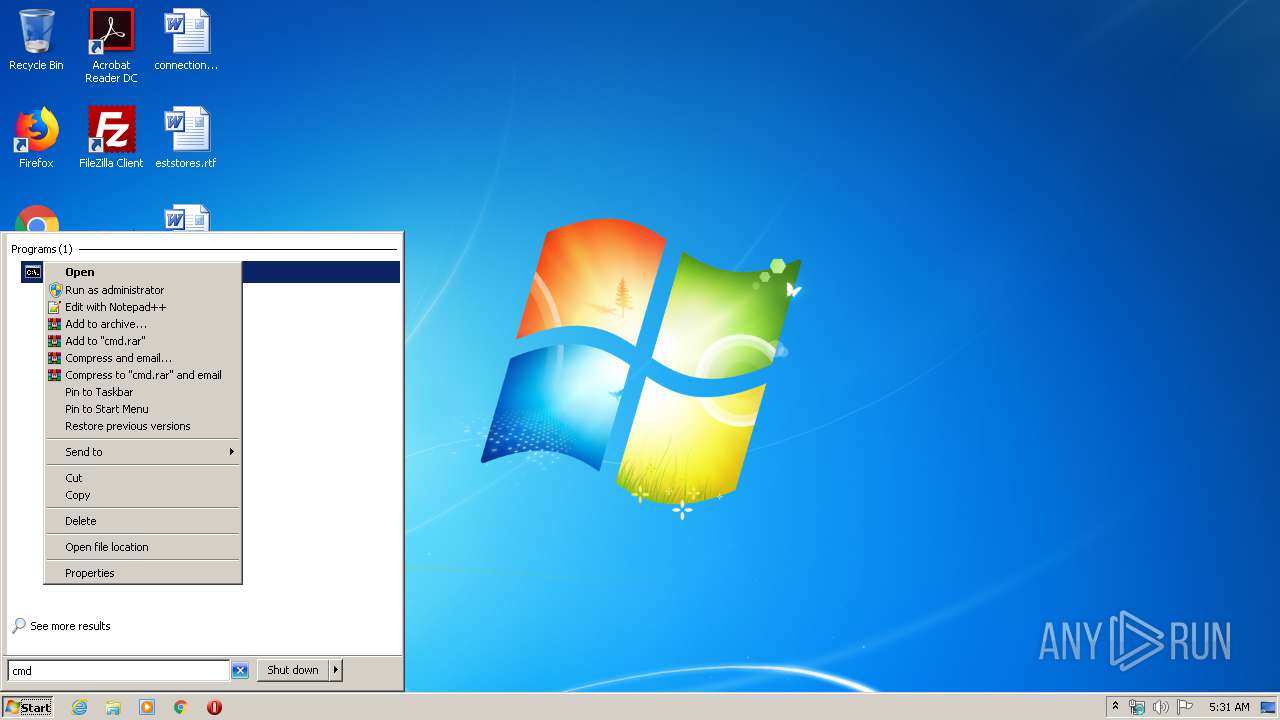Select the eststores.rtf desktop file
Viewport: 1280px width, 720px height.
pyautogui.click(x=186, y=138)
